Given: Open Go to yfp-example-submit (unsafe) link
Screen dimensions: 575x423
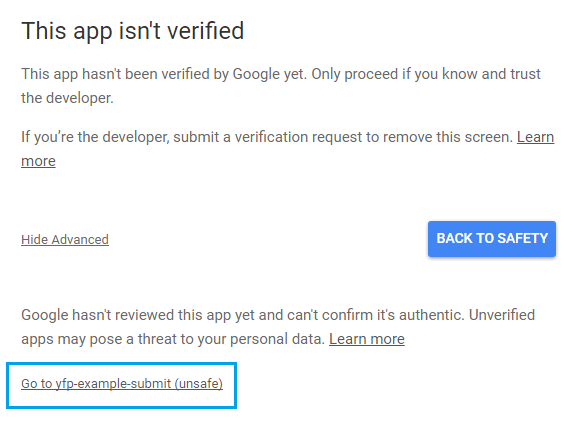Looking at the screenshot, I should click(x=122, y=384).
